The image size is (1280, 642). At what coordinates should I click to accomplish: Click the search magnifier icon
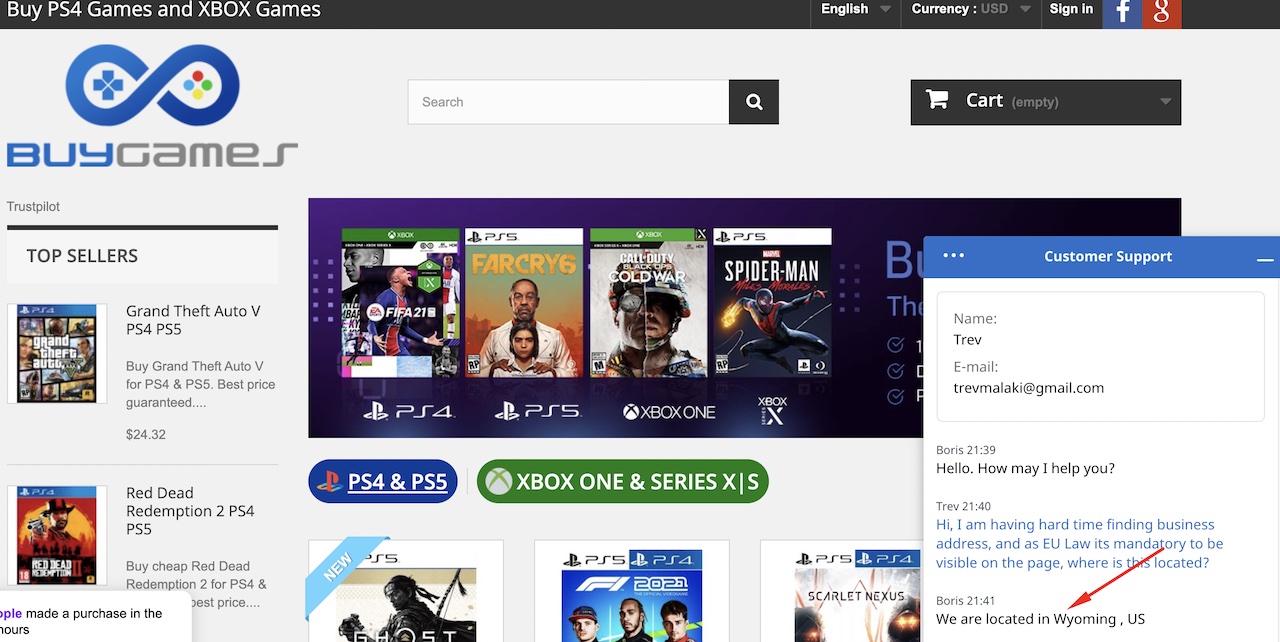[753, 101]
